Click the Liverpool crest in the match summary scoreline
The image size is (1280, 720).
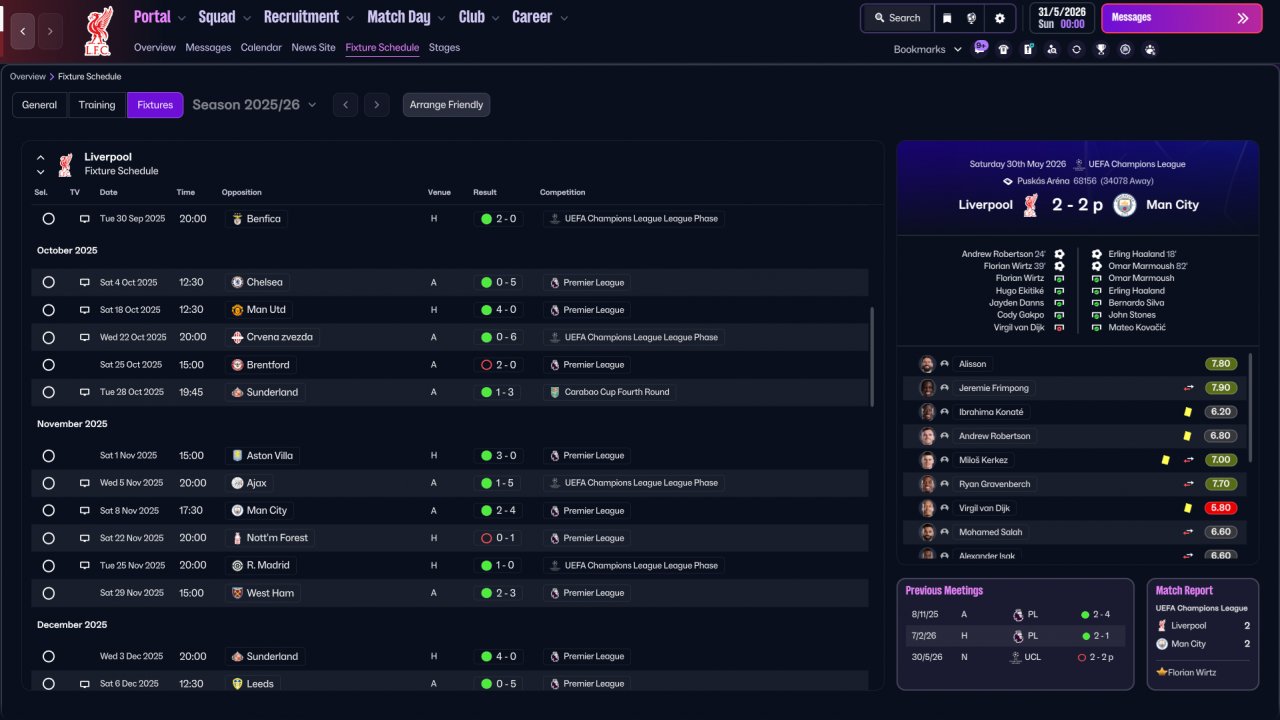tap(1031, 205)
